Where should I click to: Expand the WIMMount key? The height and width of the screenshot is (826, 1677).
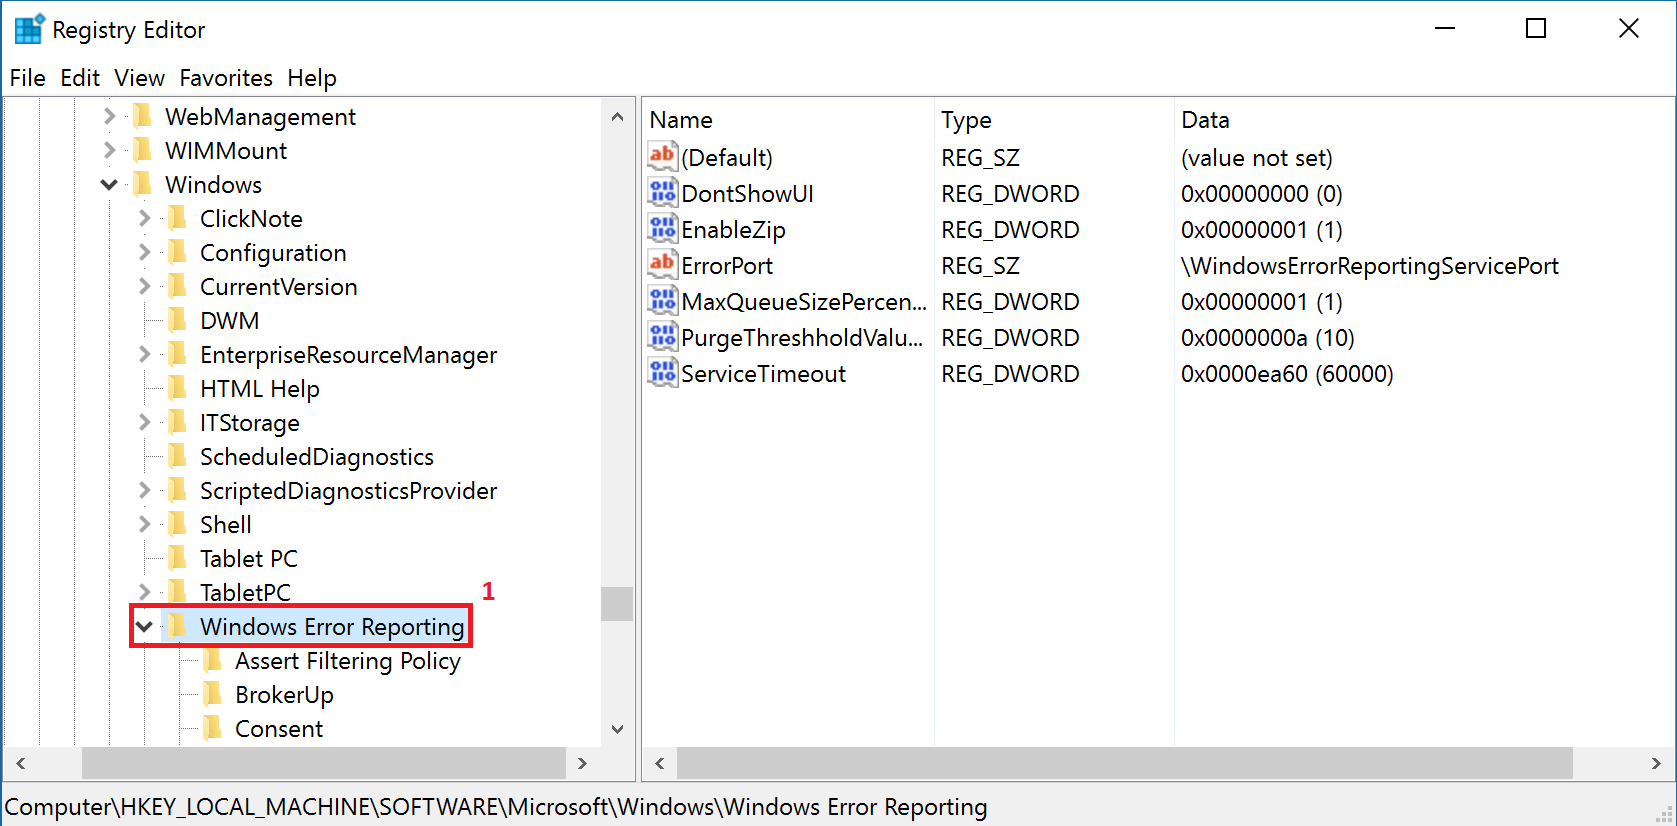110,150
